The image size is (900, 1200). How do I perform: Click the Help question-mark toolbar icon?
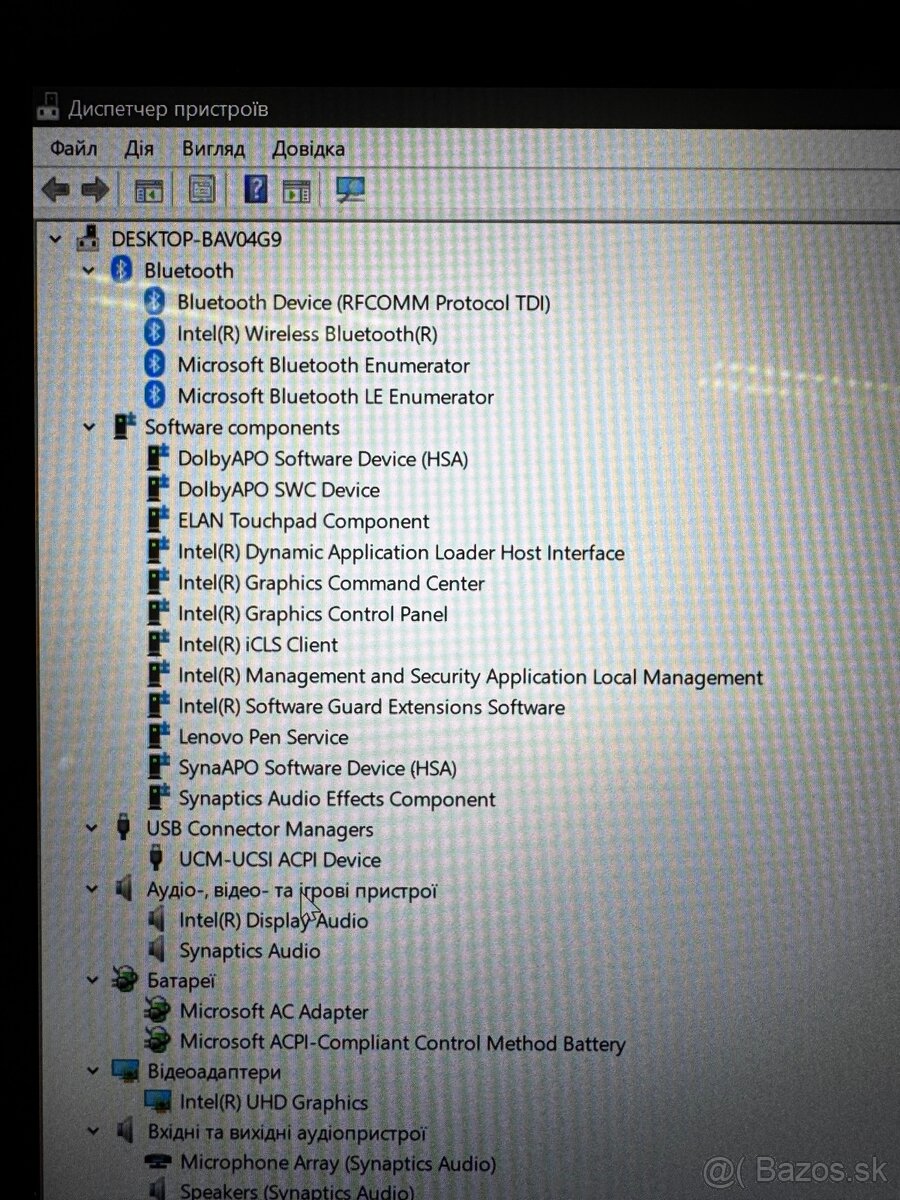(x=255, y=189)
